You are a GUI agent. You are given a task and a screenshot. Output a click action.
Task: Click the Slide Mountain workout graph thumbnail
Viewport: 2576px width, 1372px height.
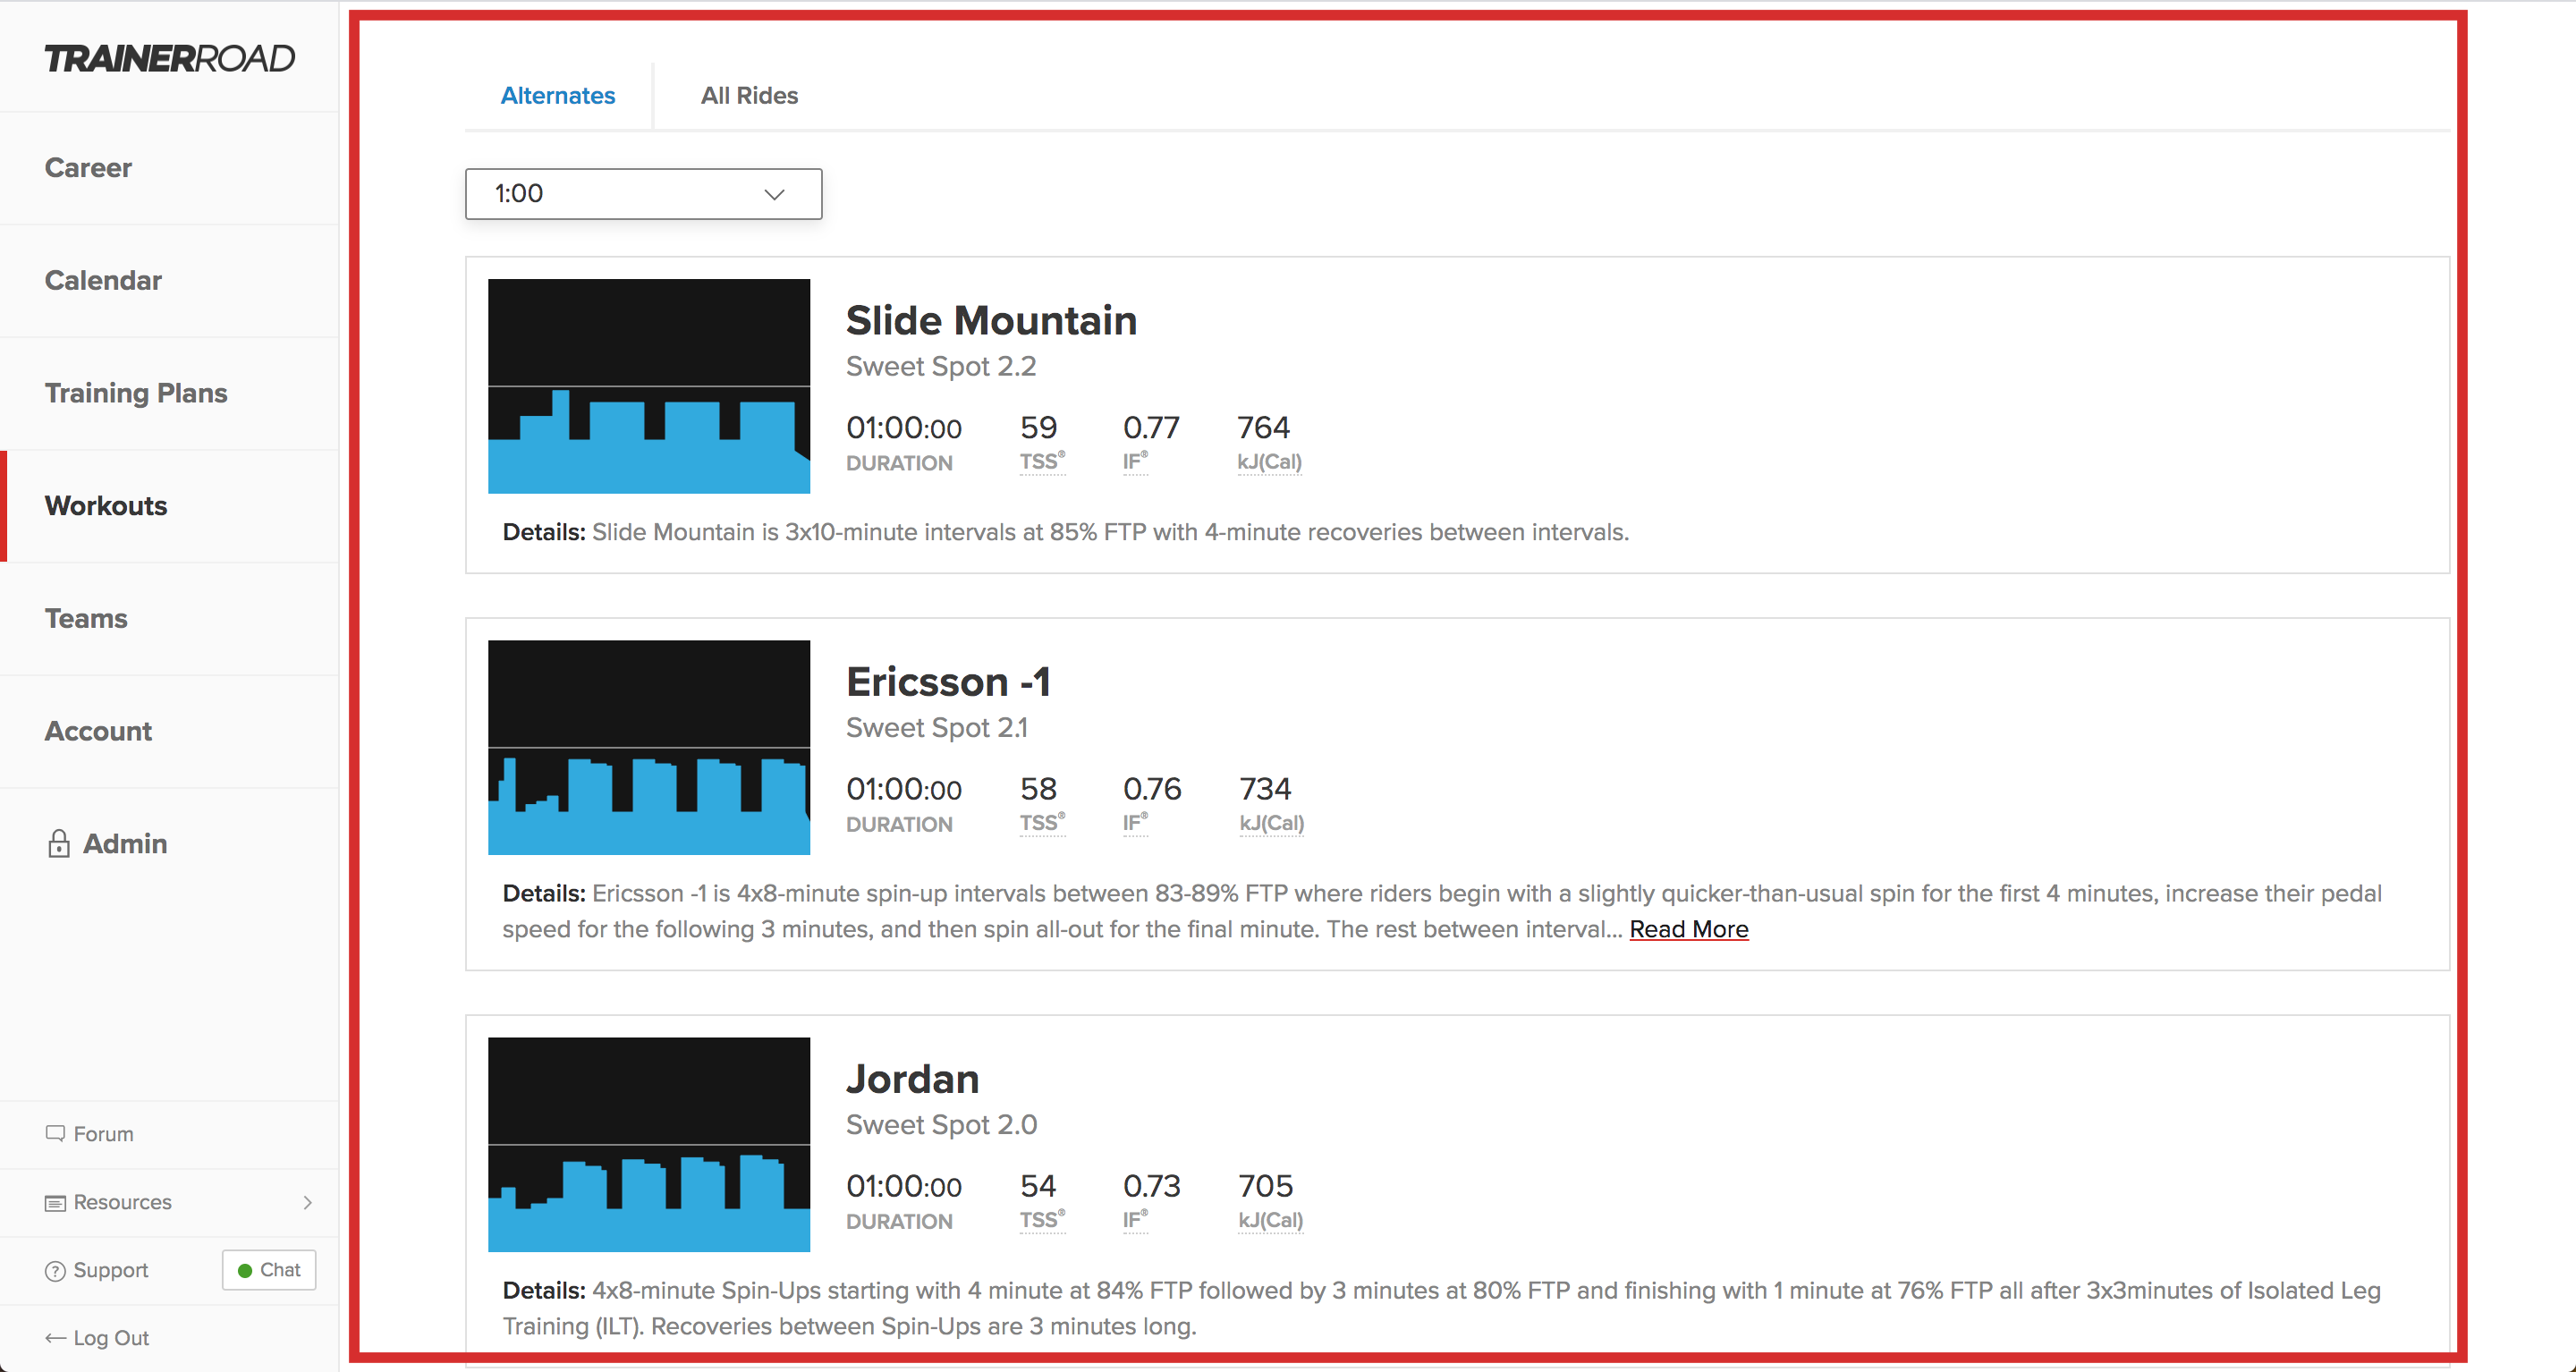(649, 386)
